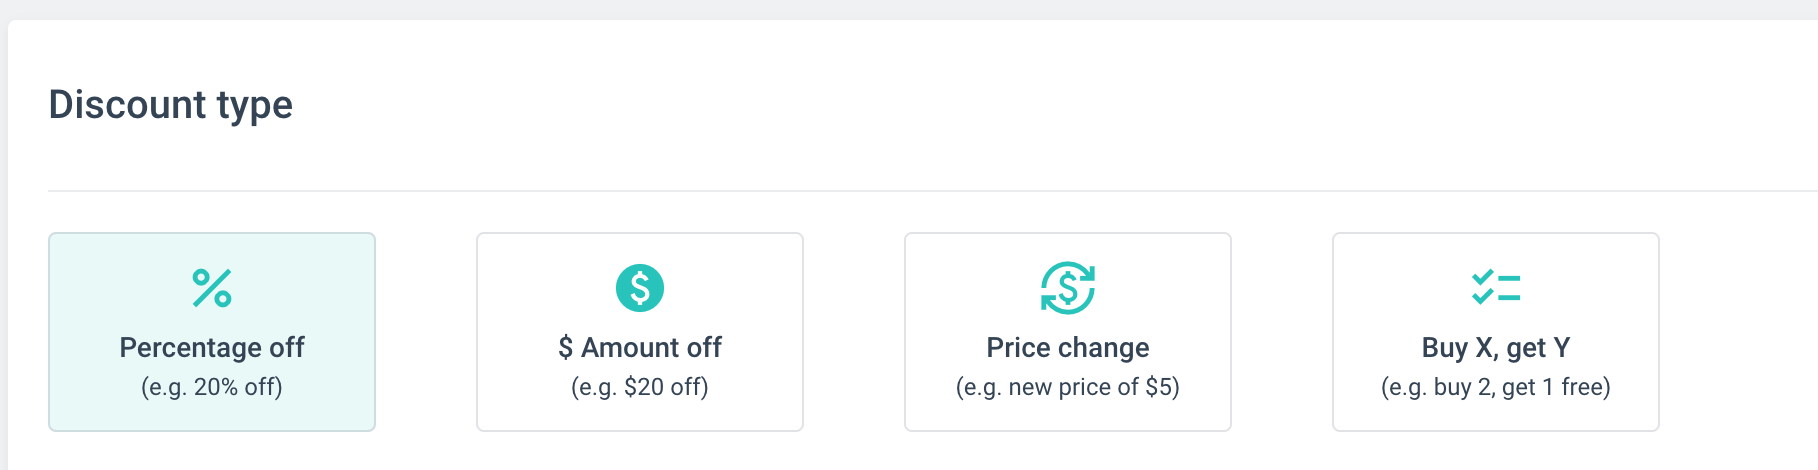Click the "$ Amount off" title text
1818x470 pixels.
[640, 348]
